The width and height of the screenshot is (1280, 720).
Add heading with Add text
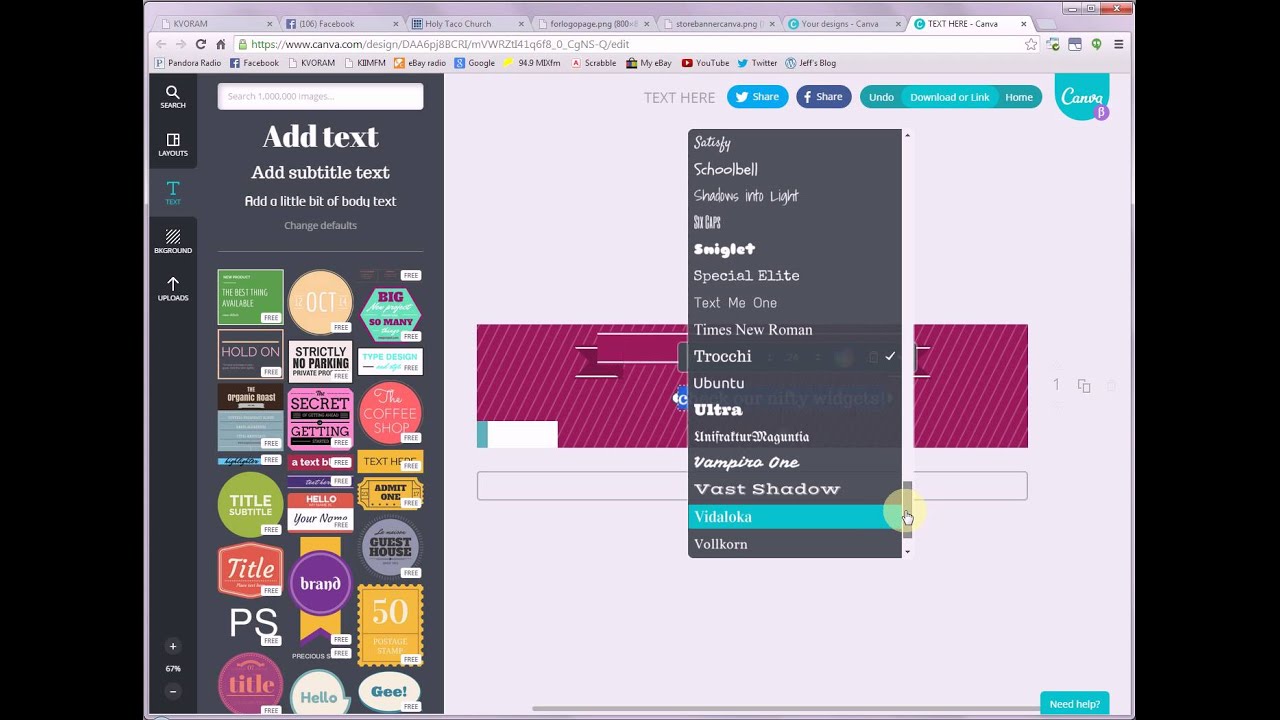tap(320, 136)
